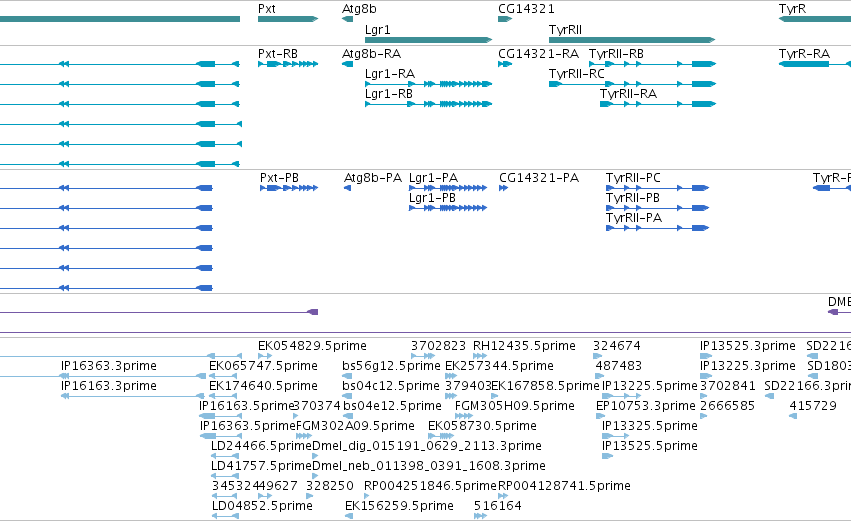This screenshot has height=521, width=851.
Task: Click the CG14321-PA protein label
Action: coord(539,178)
